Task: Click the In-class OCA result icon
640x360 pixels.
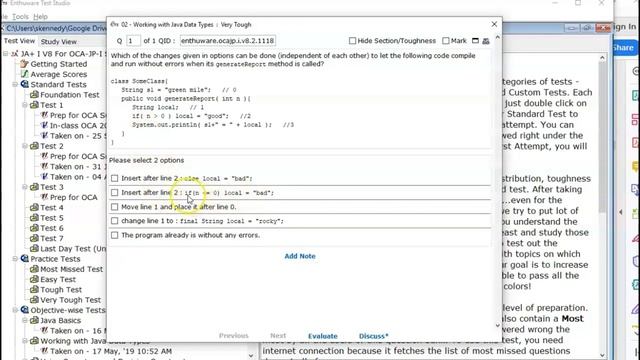Action: click(44, 125)
